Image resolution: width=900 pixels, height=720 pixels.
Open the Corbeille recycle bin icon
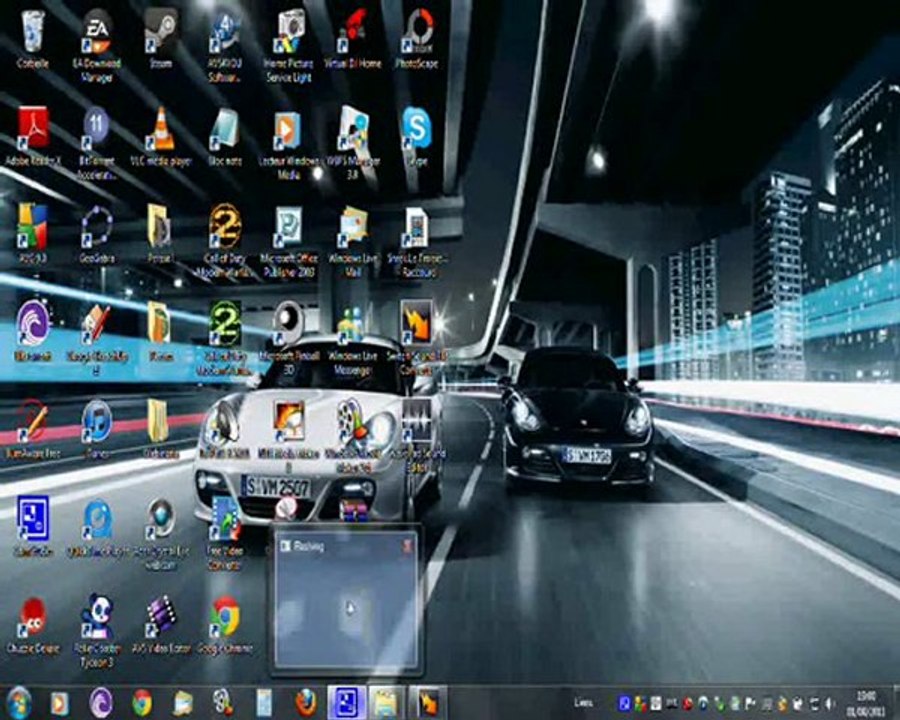pyautogui.click(x=33, y=32)
